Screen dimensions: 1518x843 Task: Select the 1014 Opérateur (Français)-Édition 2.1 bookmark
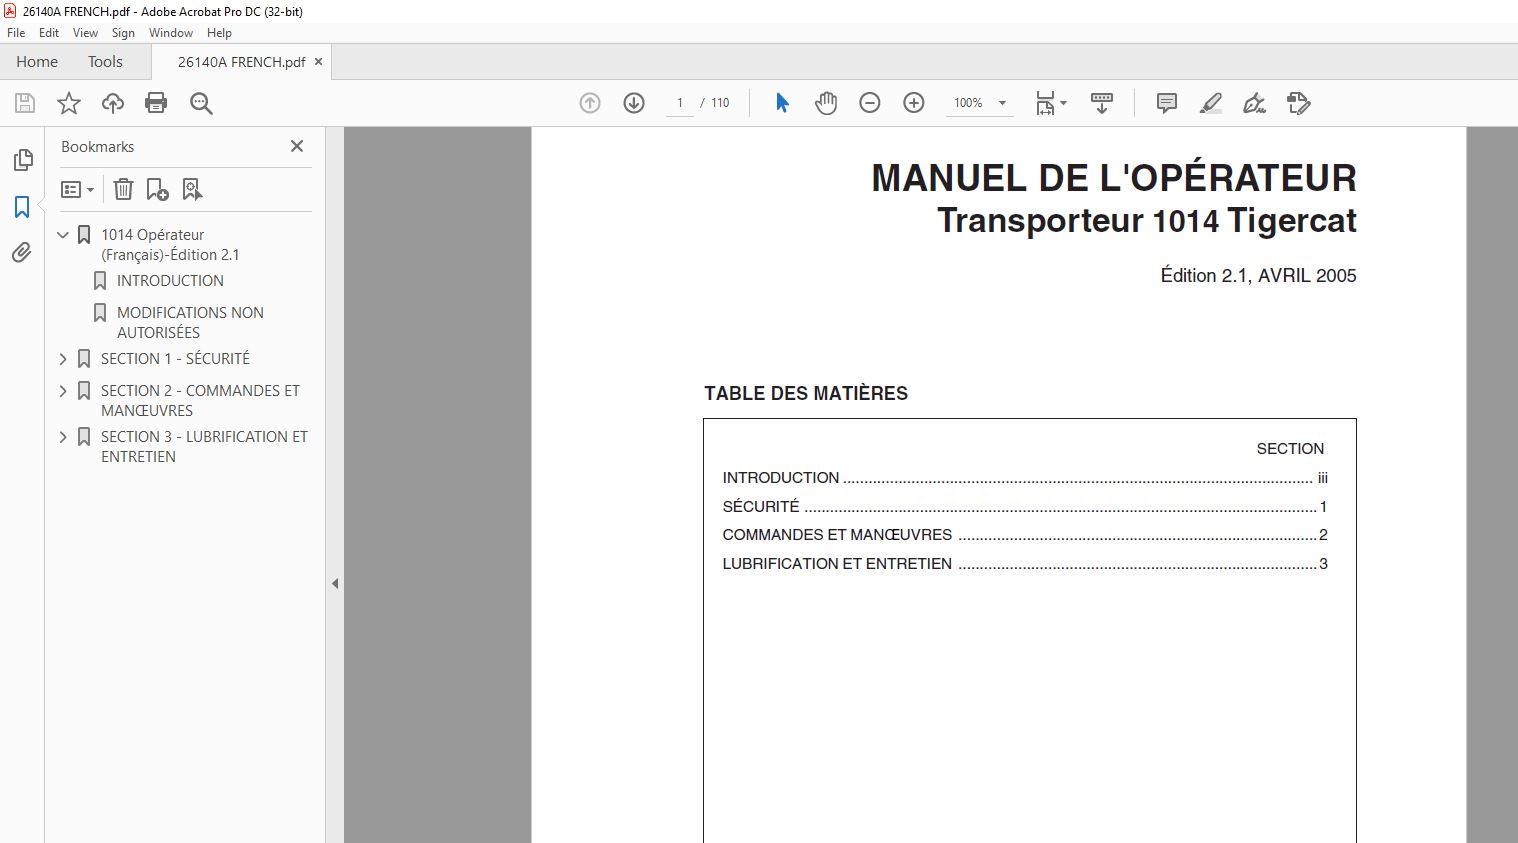(170, 245)
